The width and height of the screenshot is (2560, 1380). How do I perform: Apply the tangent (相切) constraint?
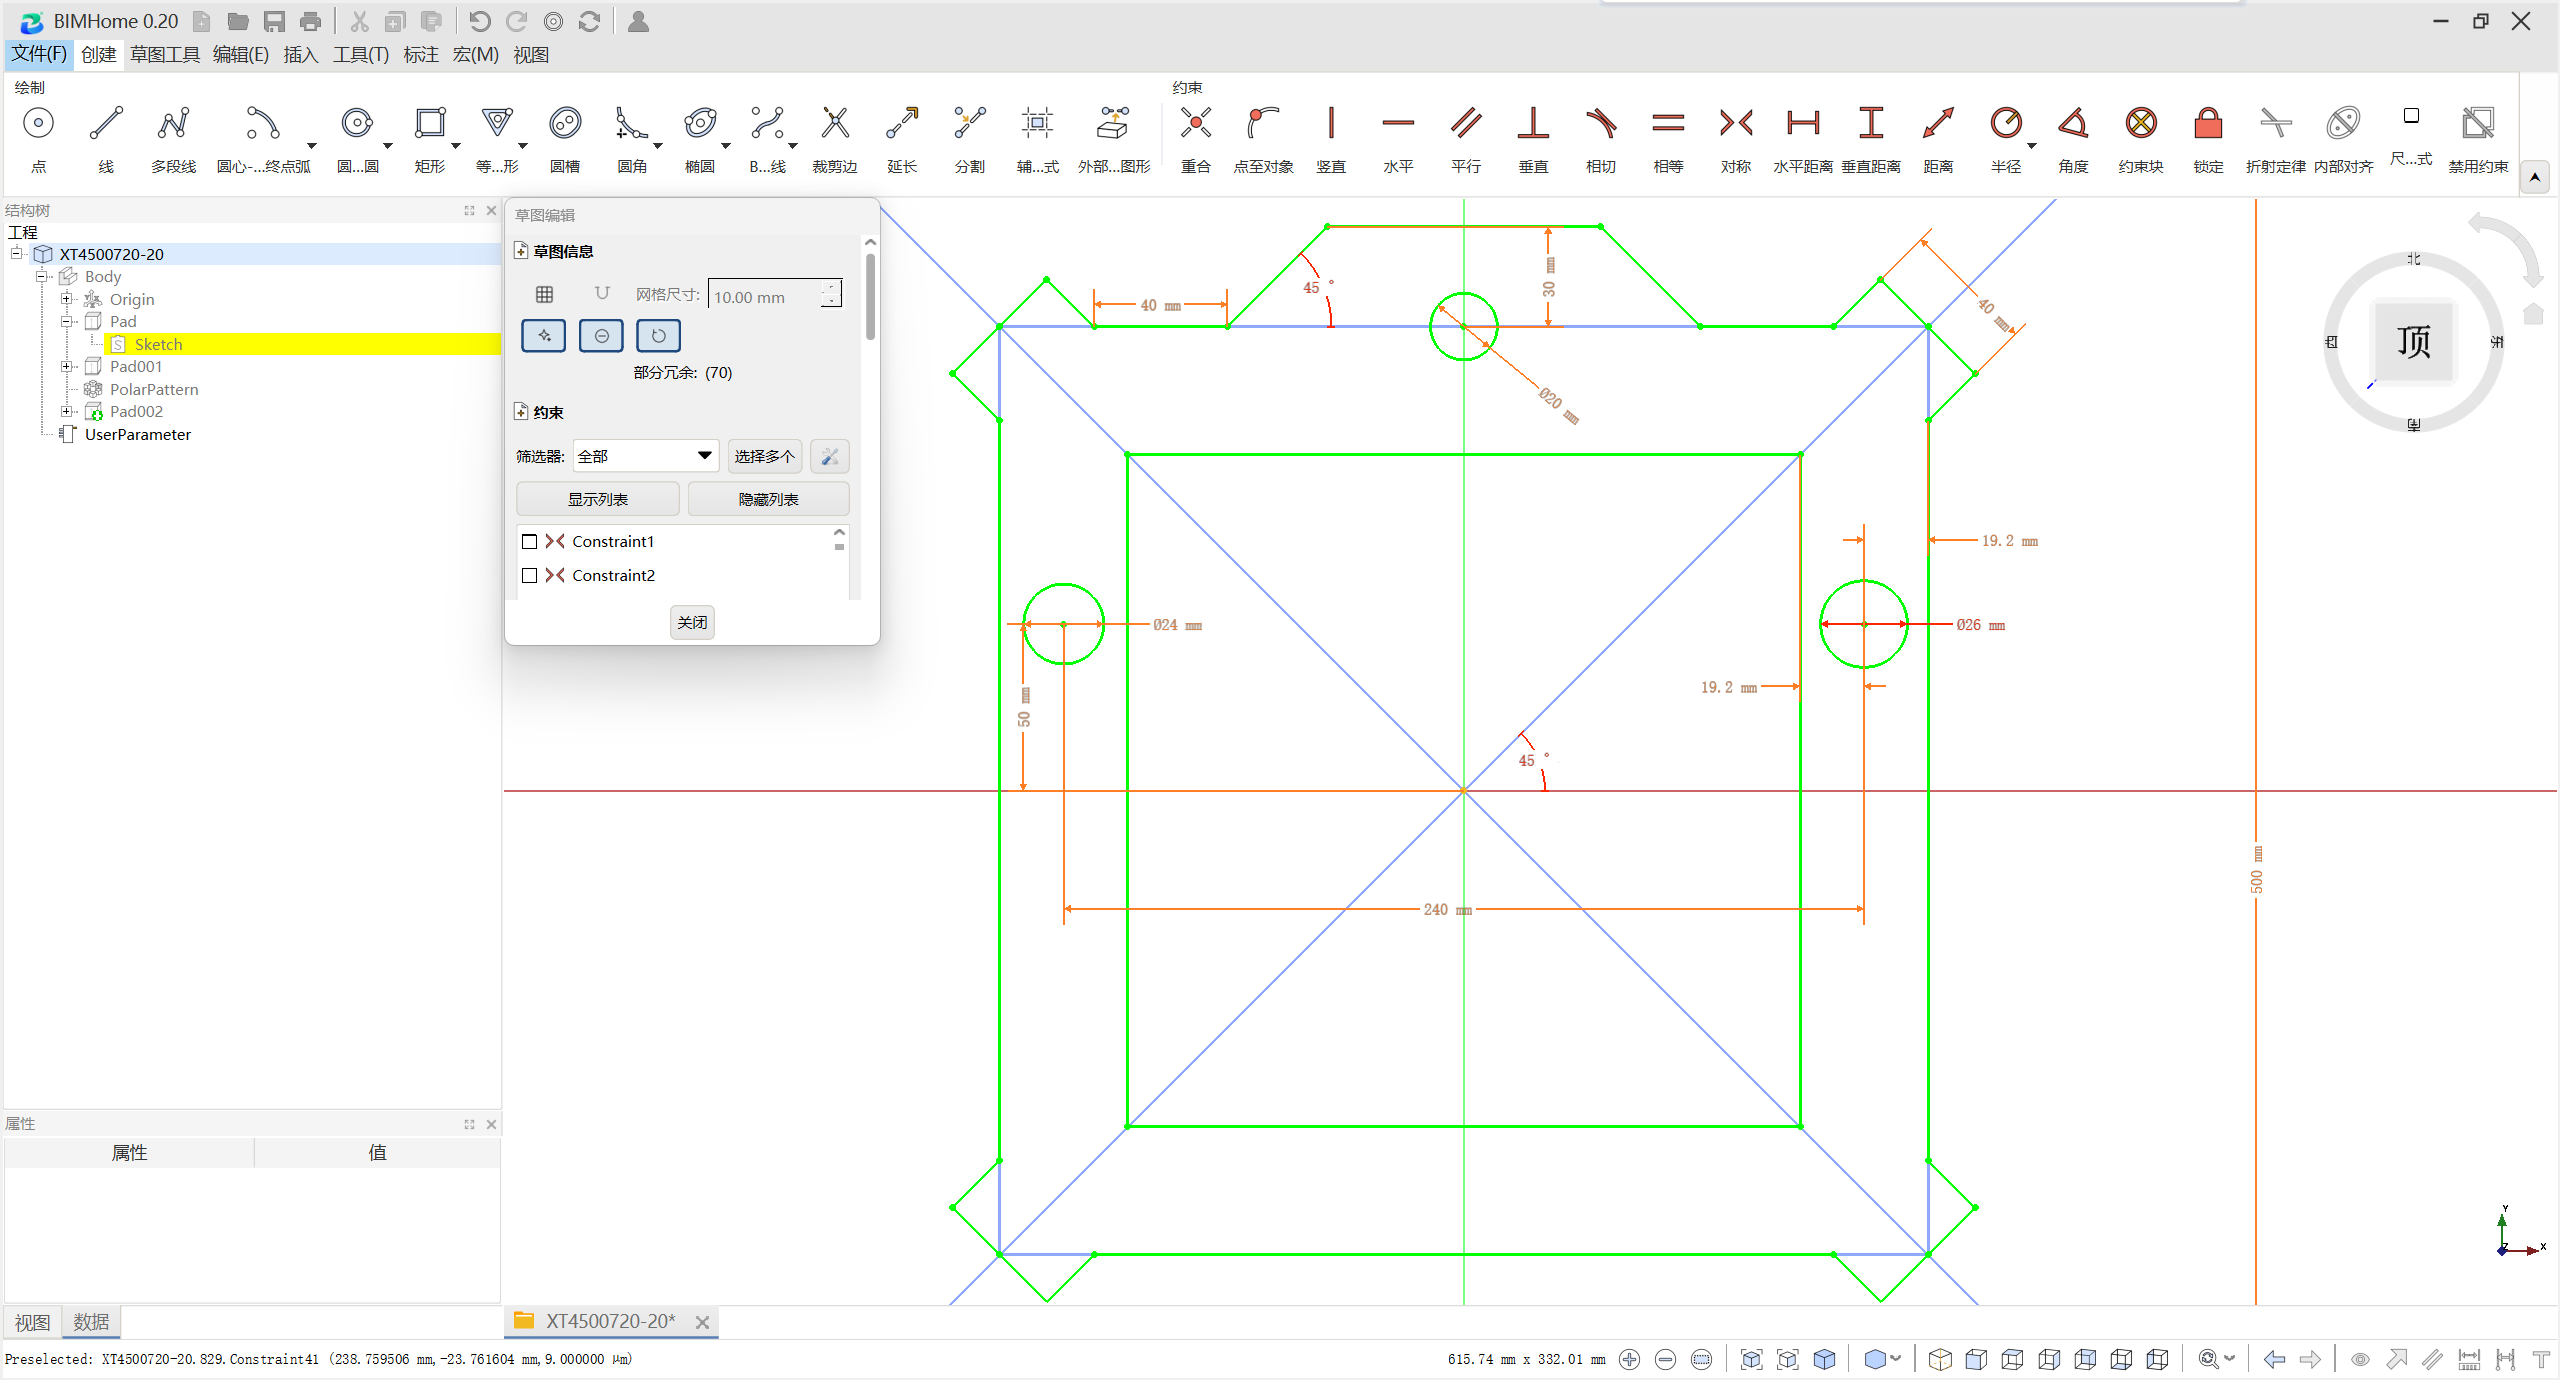1601,137
